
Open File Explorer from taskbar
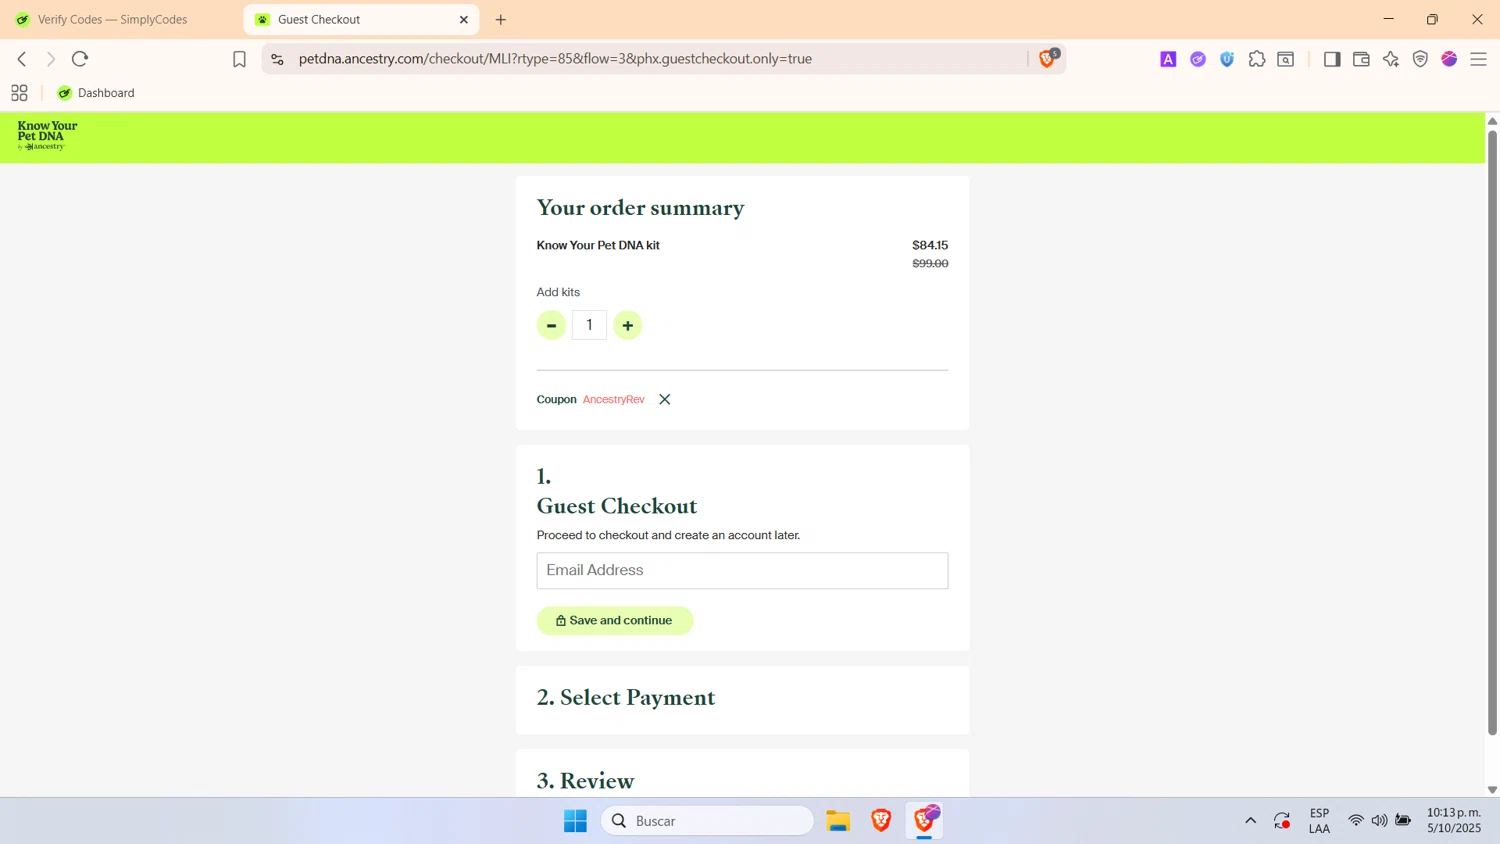(838, 821)
